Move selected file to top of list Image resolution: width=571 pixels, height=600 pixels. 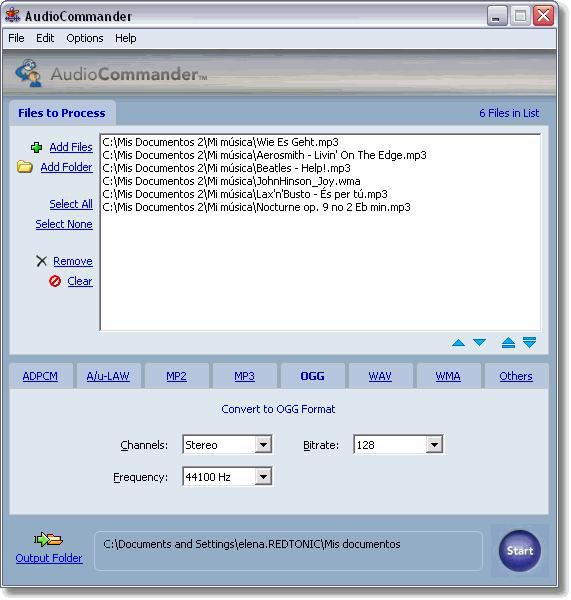(508, 342)
